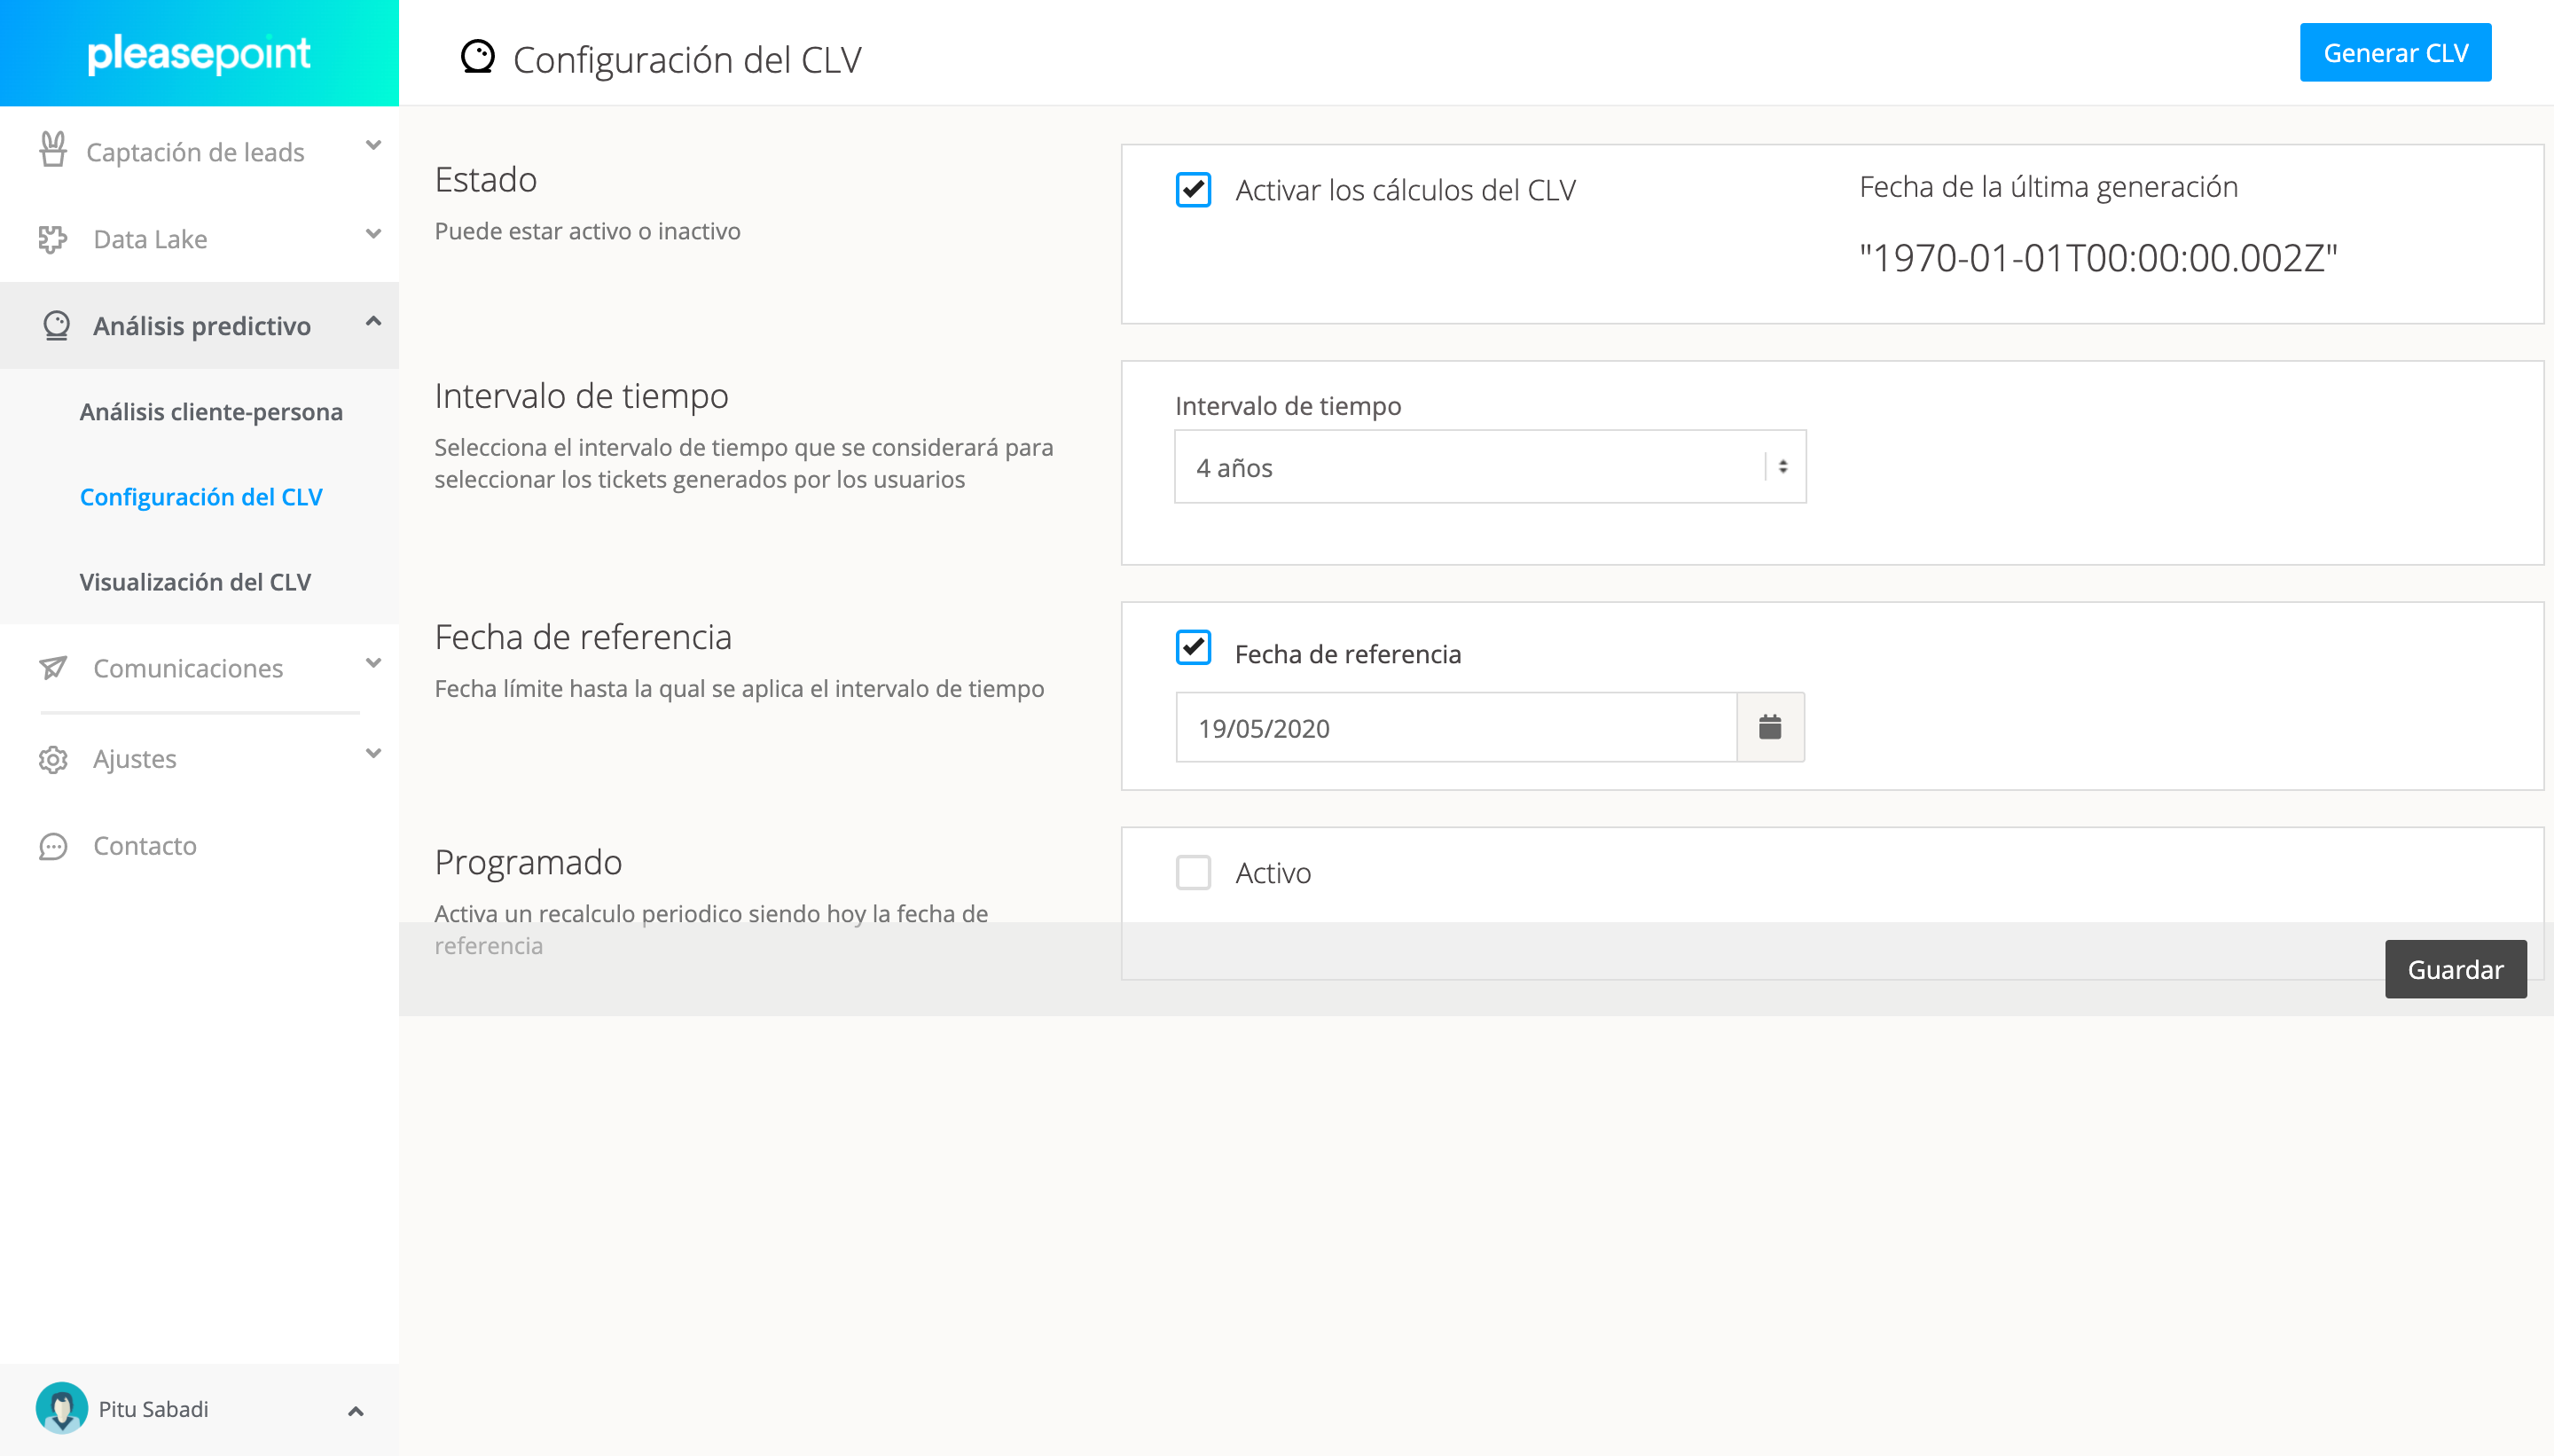This screenshot has width=2554, height=1456.
Task: Click the Ajustes gear icon
Action: coord(53,759)
